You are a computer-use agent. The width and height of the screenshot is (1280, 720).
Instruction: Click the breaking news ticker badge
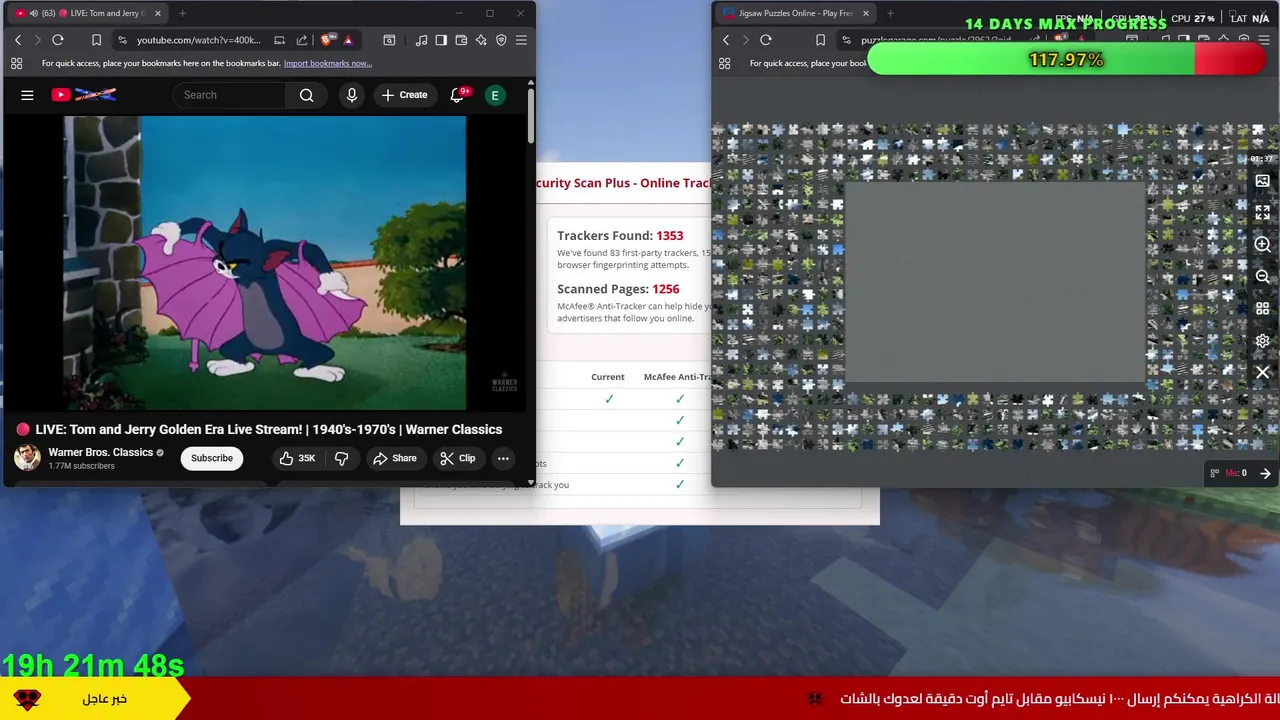pos(93,699)
